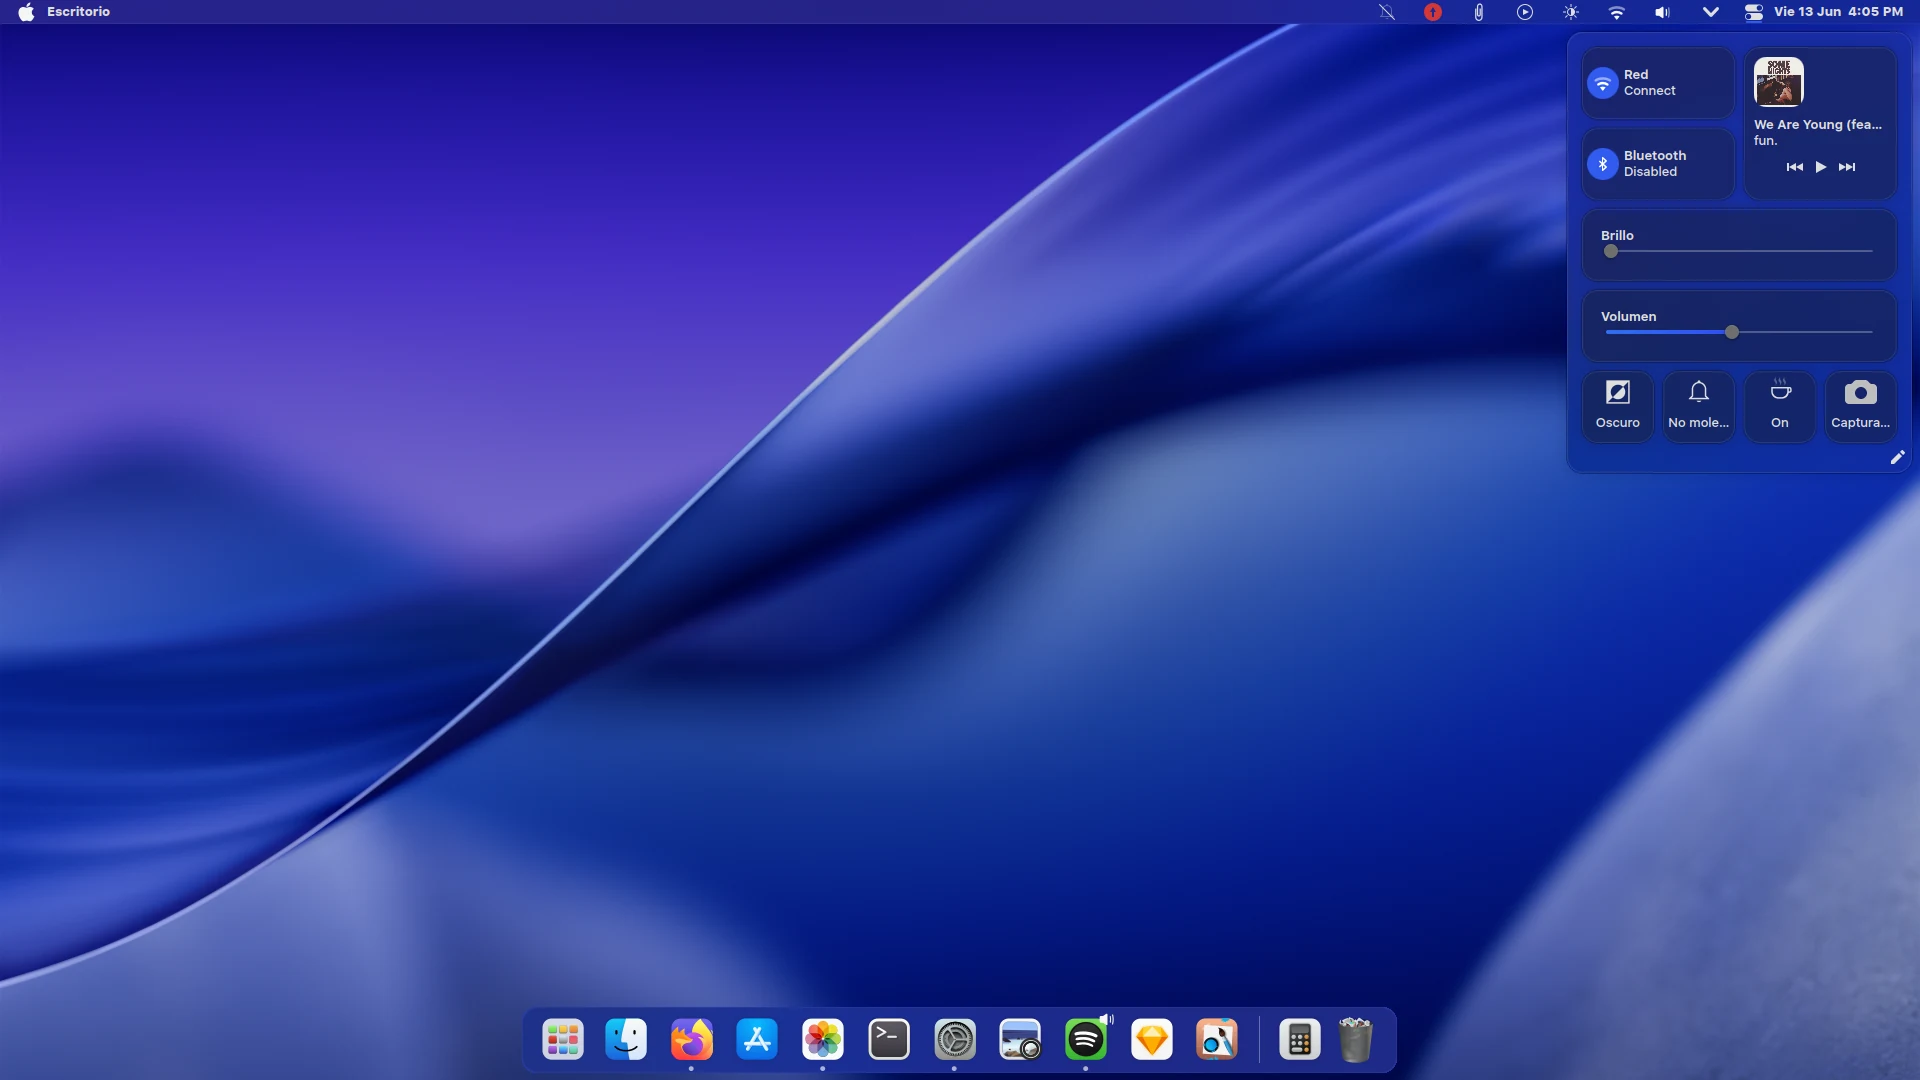Open the paintbrush drawing app in dock
The image size is (1920, 1080).
[x=1217, y=1040]
